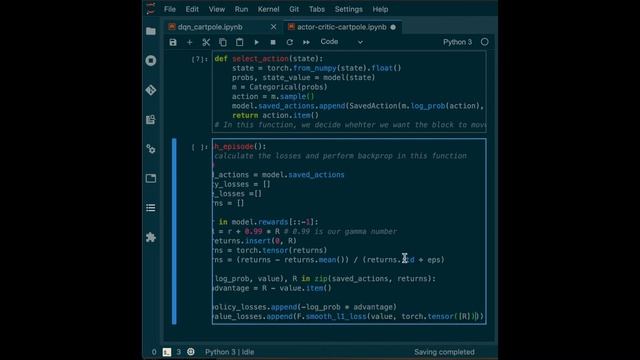The width and height of the screenshot is (640, 360).
Task: Click the line 'm = Categorical(probs)'
Action: (x=280, y=87)
